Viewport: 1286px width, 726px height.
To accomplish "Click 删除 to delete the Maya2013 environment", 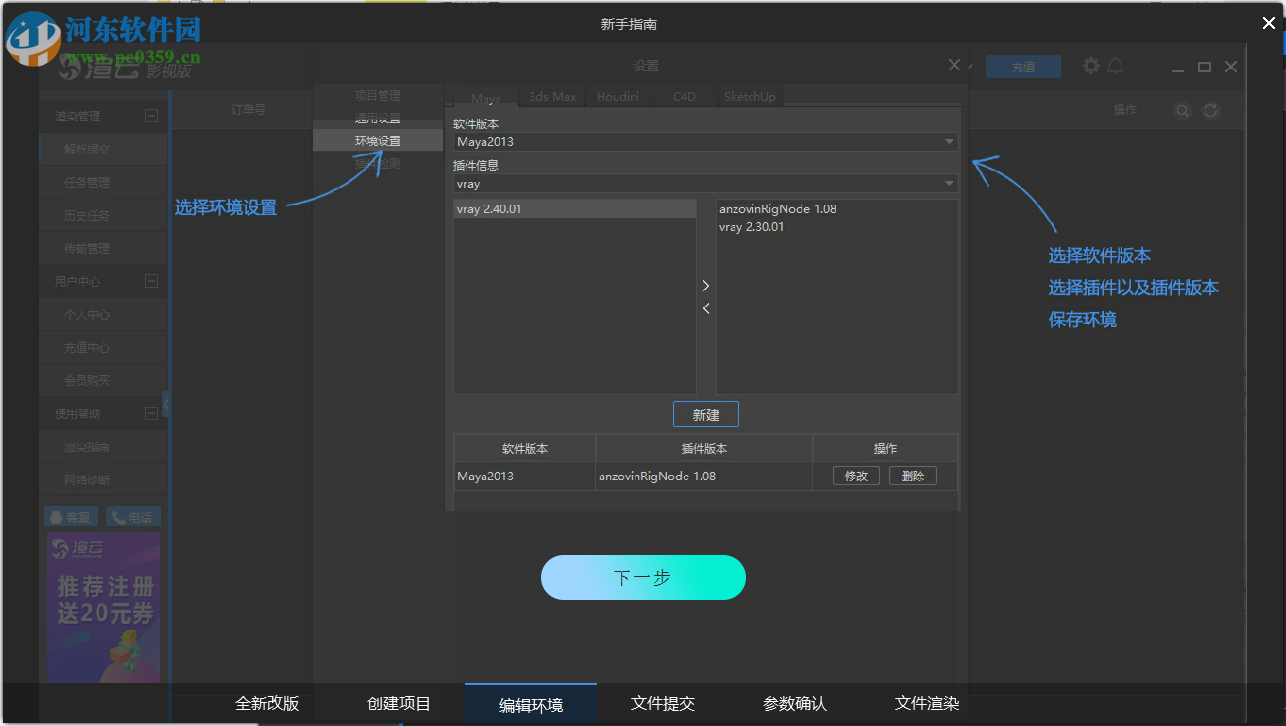I will pyautogui.click(x=912, y=475).
